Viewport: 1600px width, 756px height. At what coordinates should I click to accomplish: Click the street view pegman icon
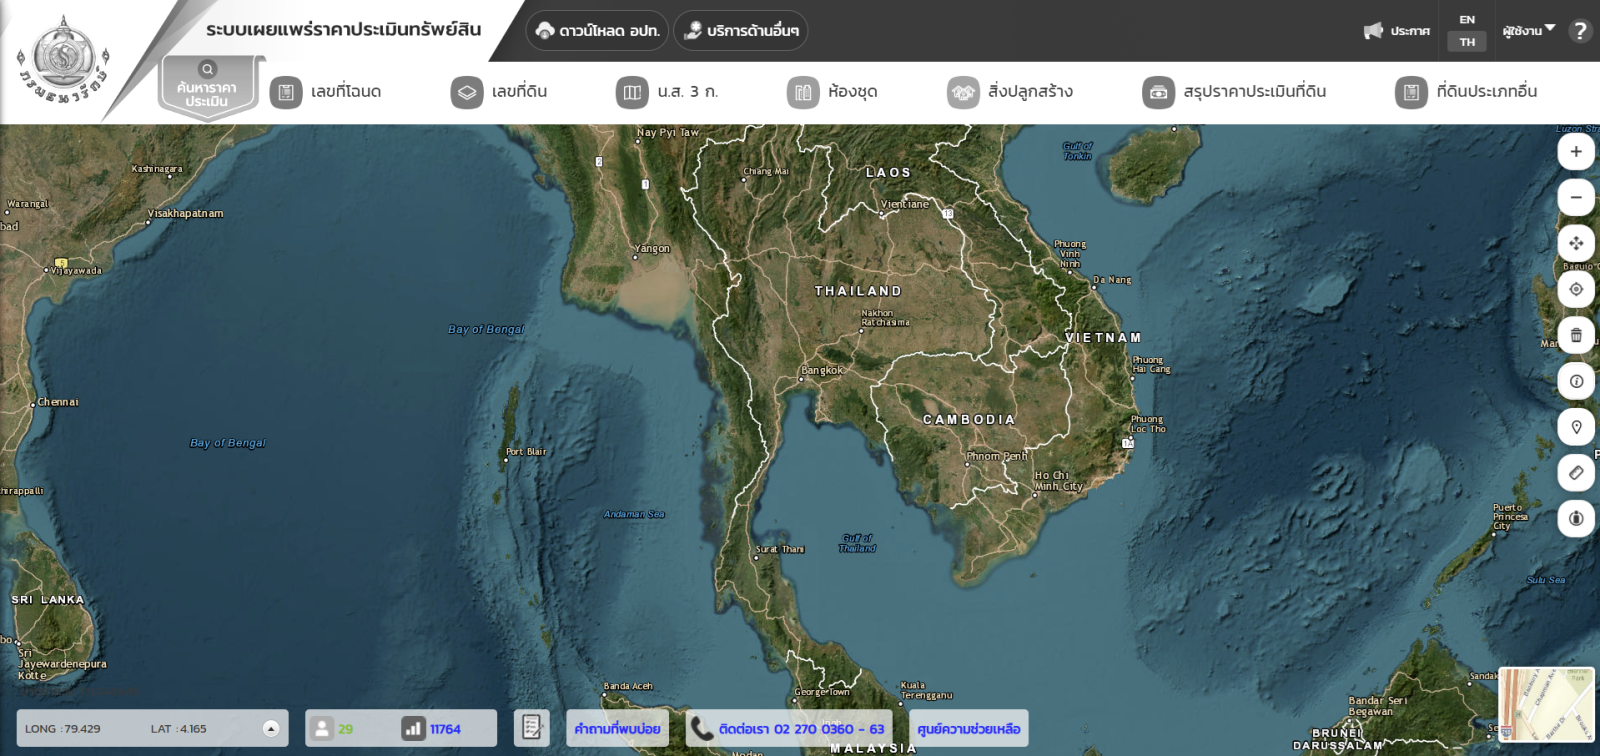coord(1575,519)
